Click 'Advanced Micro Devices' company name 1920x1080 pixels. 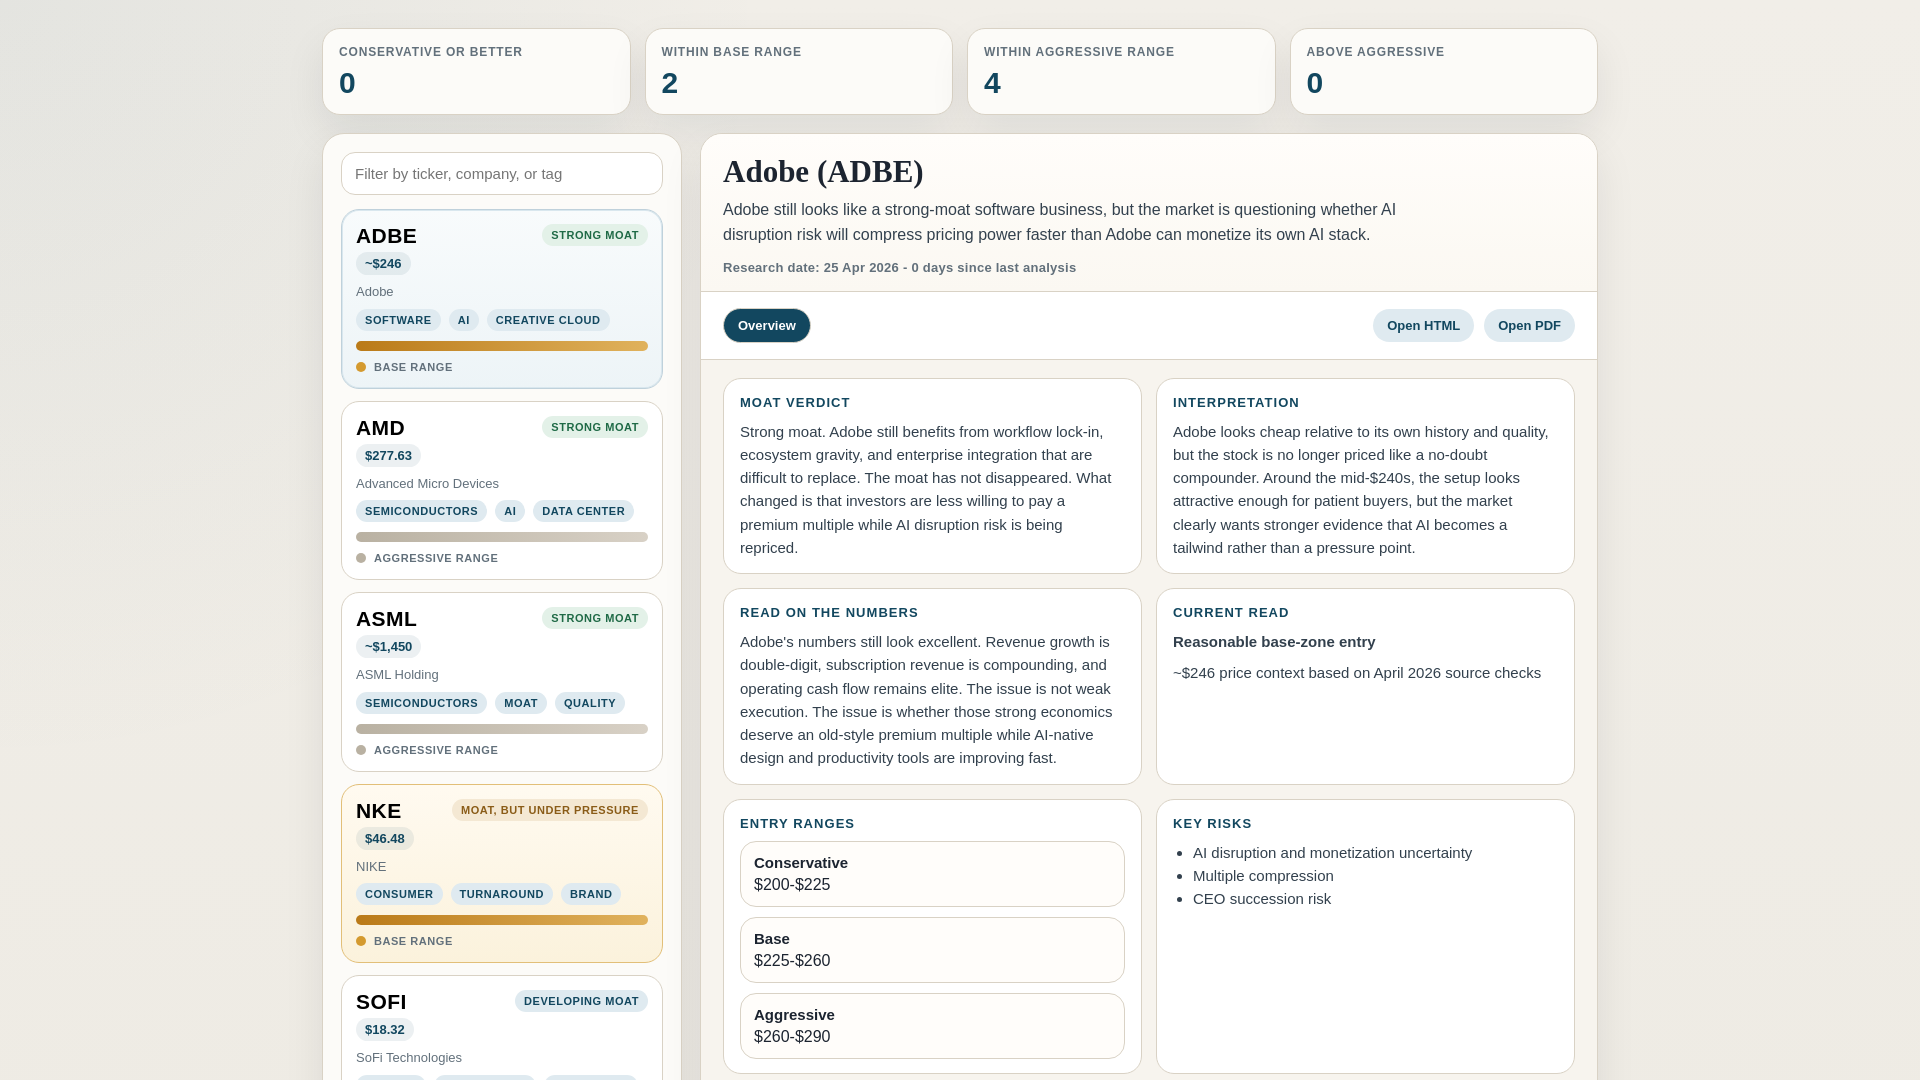tap(427, 484)
